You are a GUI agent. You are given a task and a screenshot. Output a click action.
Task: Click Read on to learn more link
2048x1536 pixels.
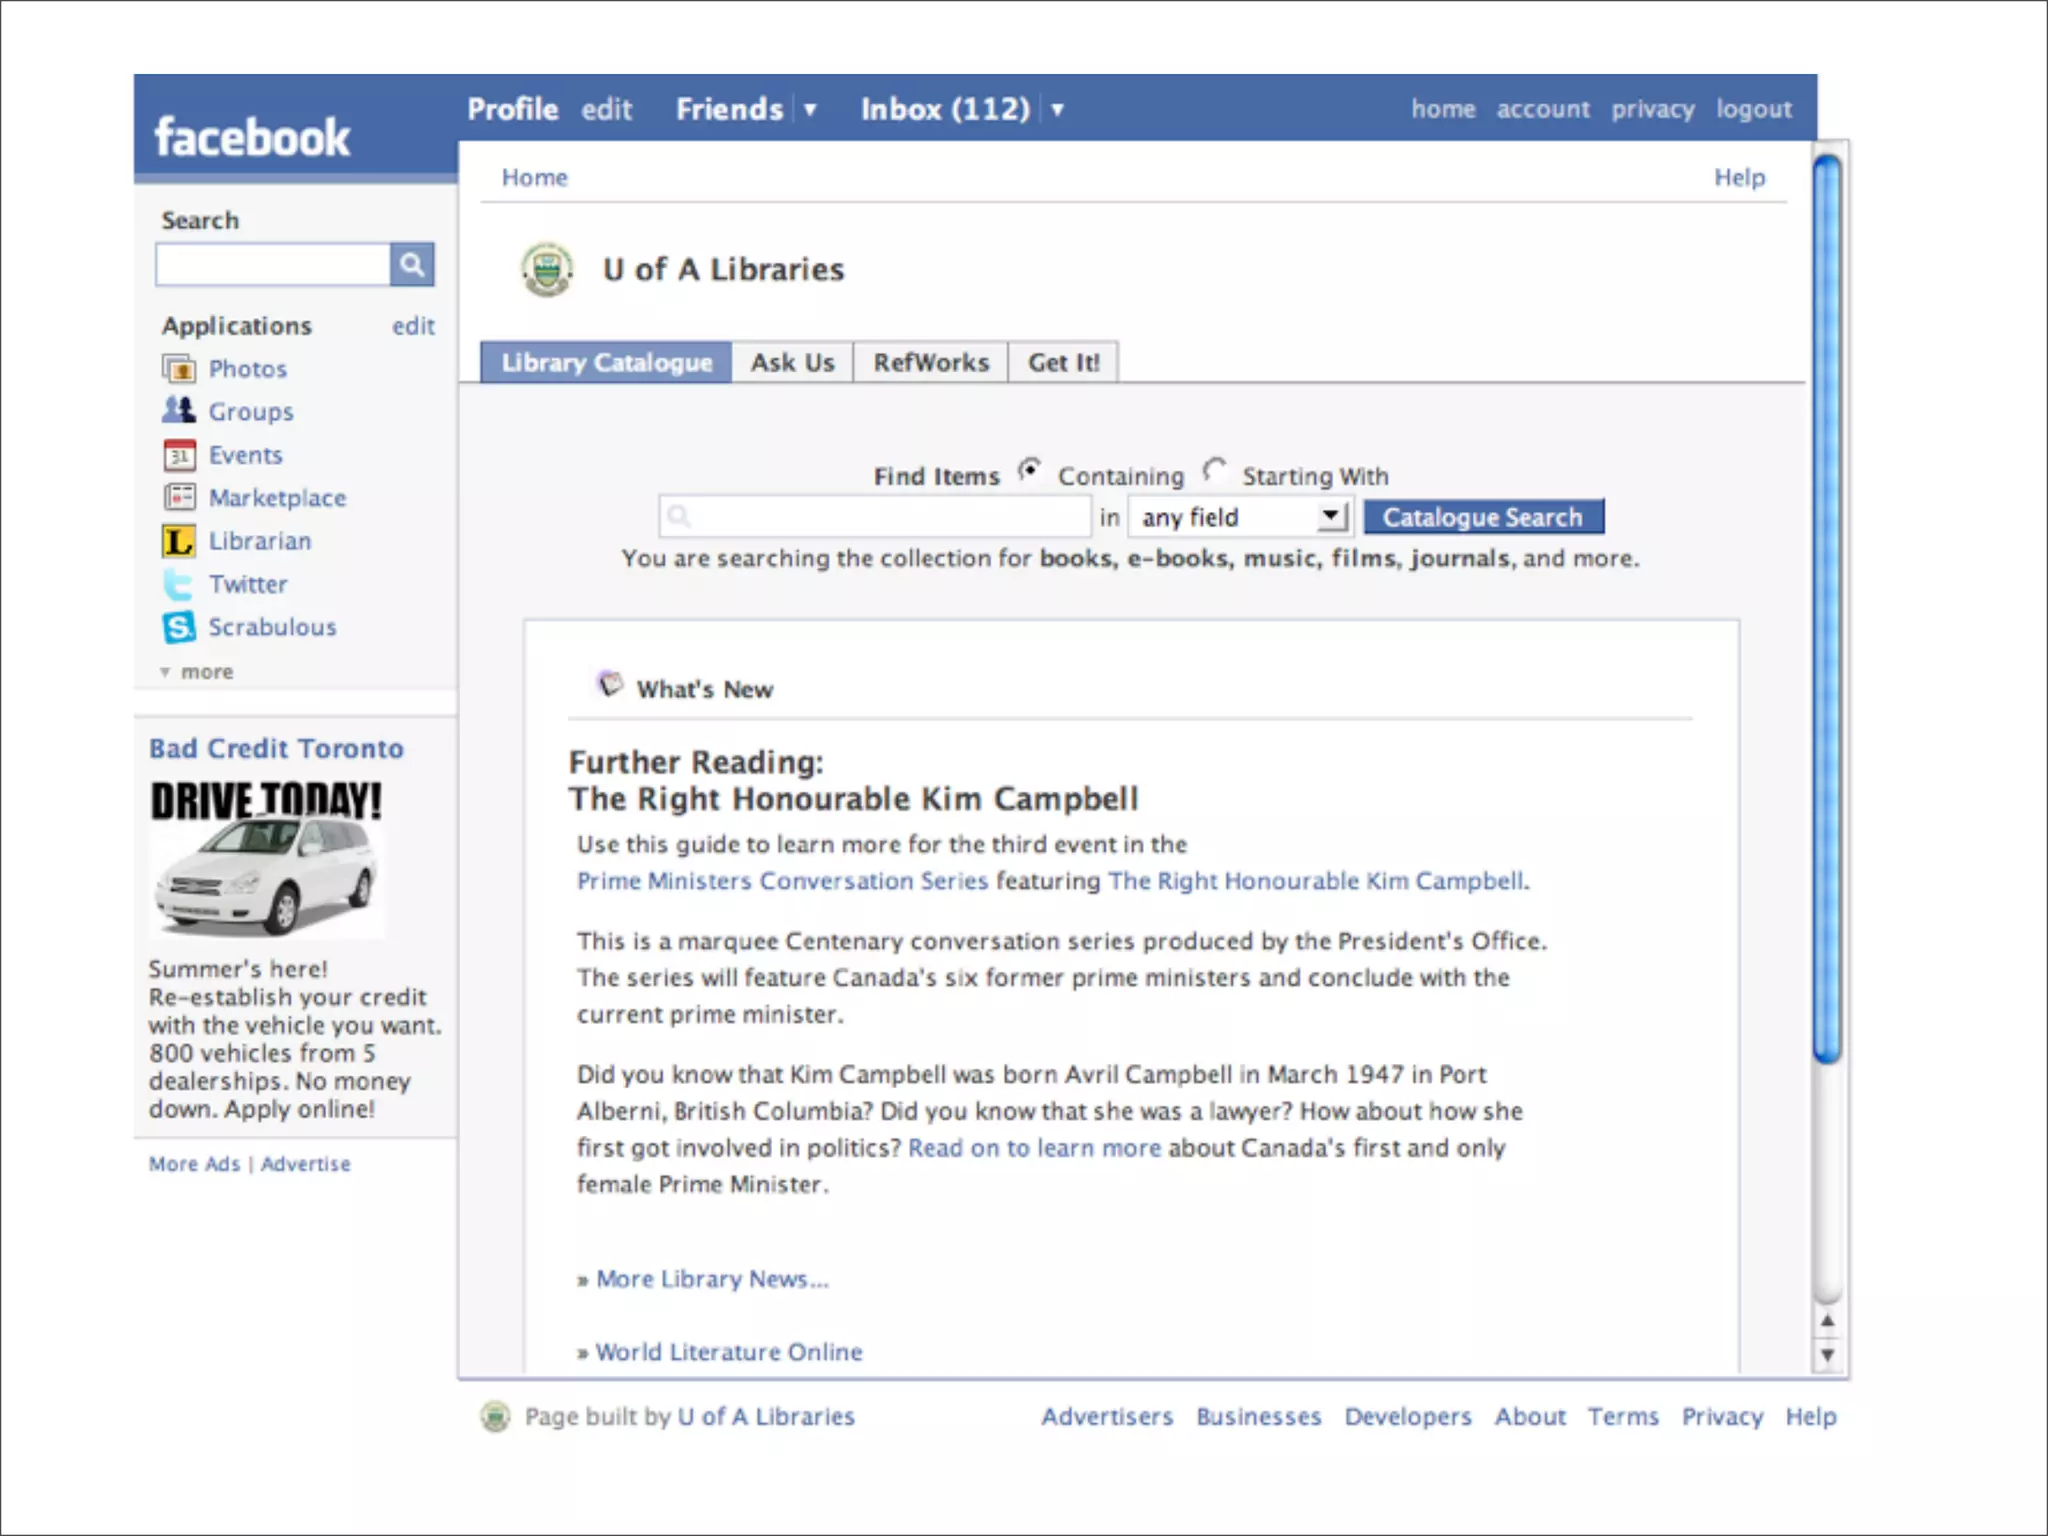(x=1035, y=1148)
